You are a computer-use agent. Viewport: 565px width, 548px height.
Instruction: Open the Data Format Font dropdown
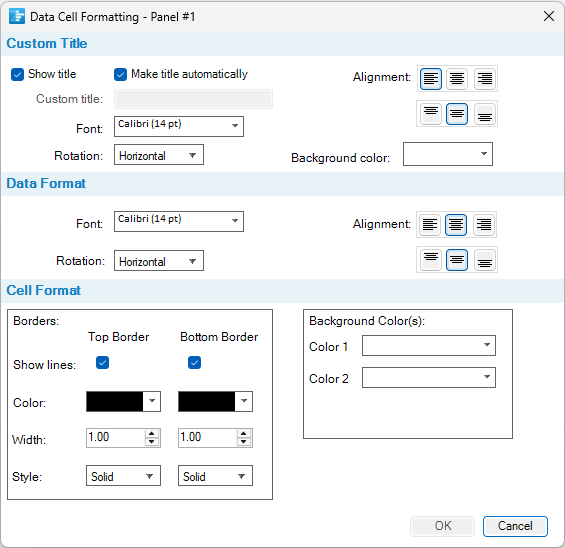[179, 221]
